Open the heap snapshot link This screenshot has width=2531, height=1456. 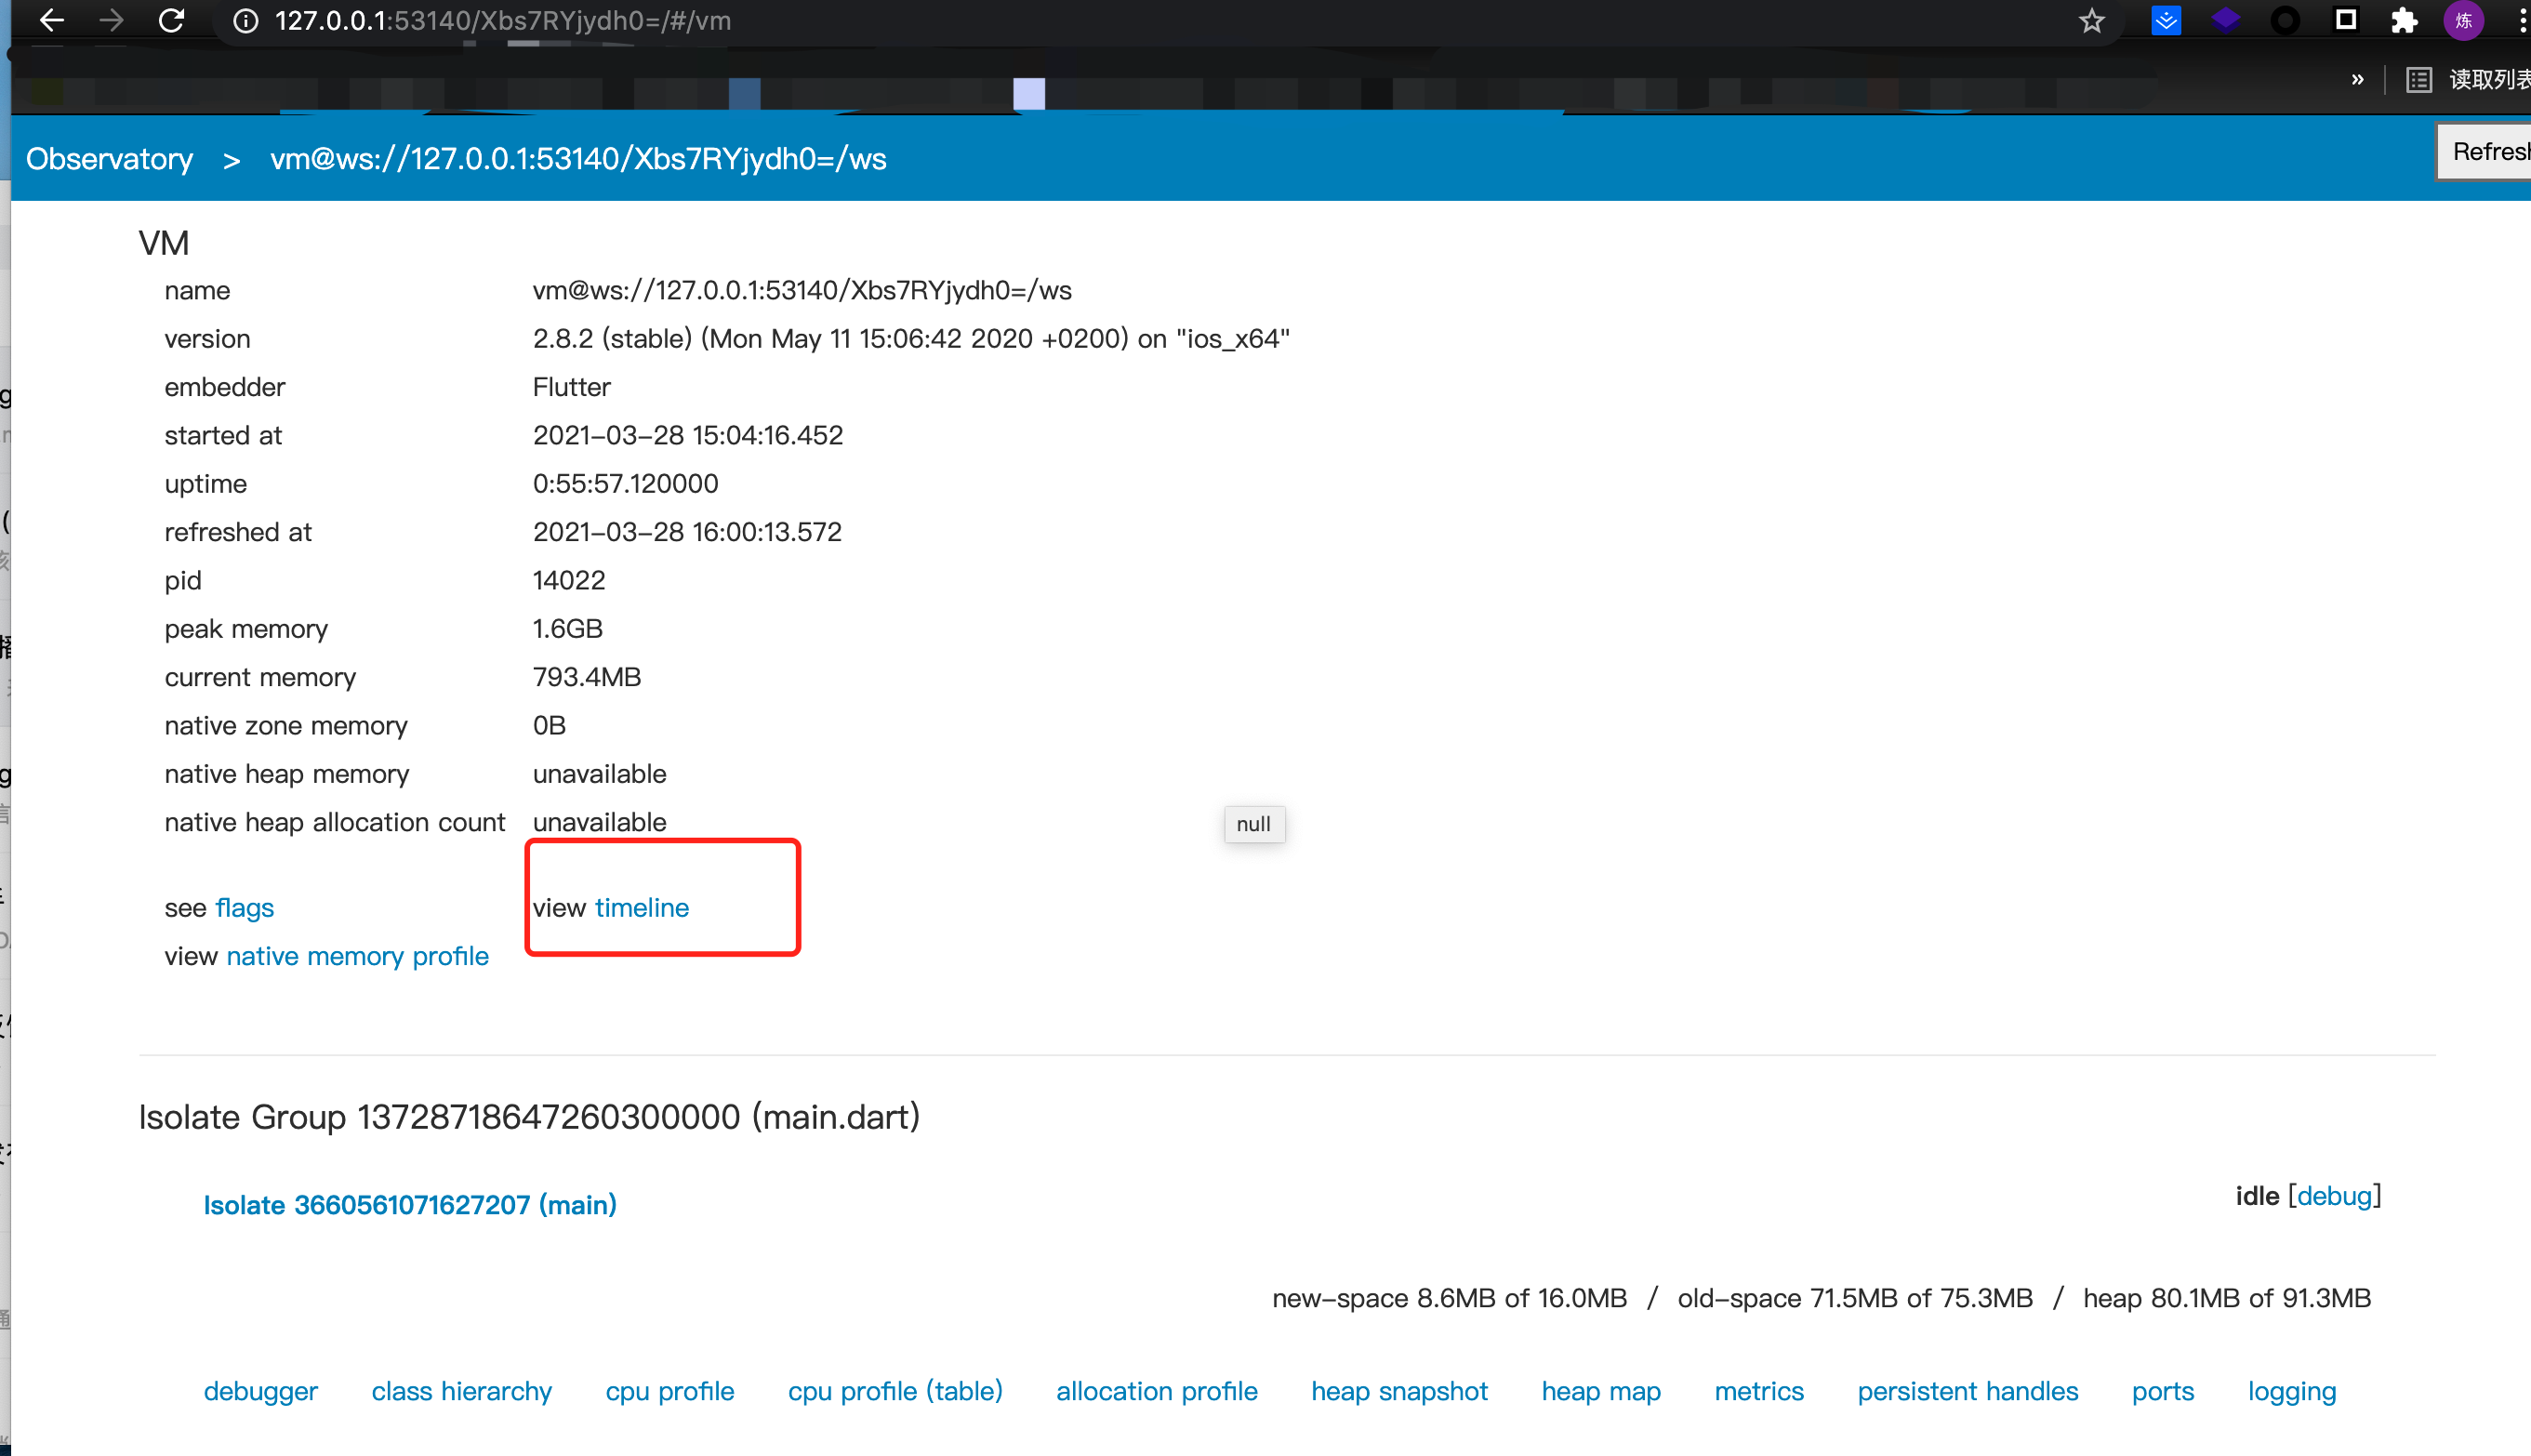click(x=1400, y=1392)
